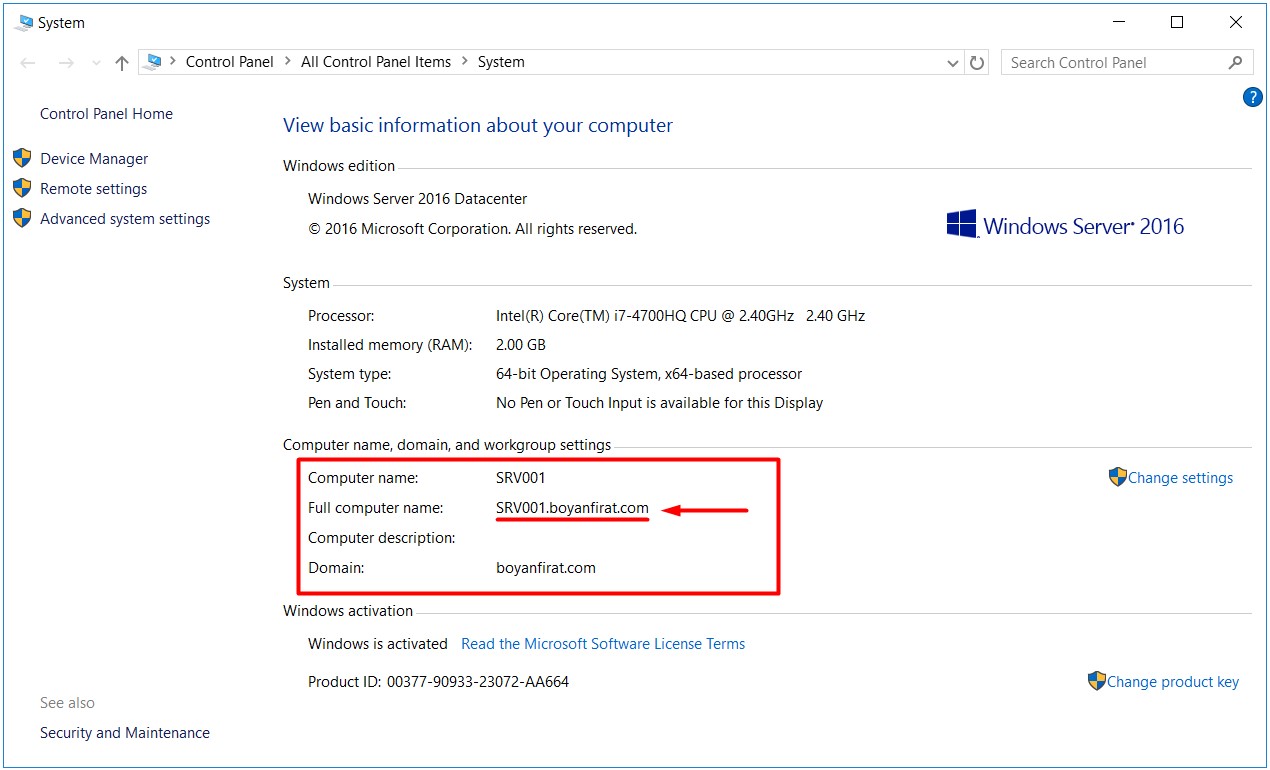Expand chevron after All Control Panel Items
Viewport: 1270px width, 770px height.
click(465, 62)
